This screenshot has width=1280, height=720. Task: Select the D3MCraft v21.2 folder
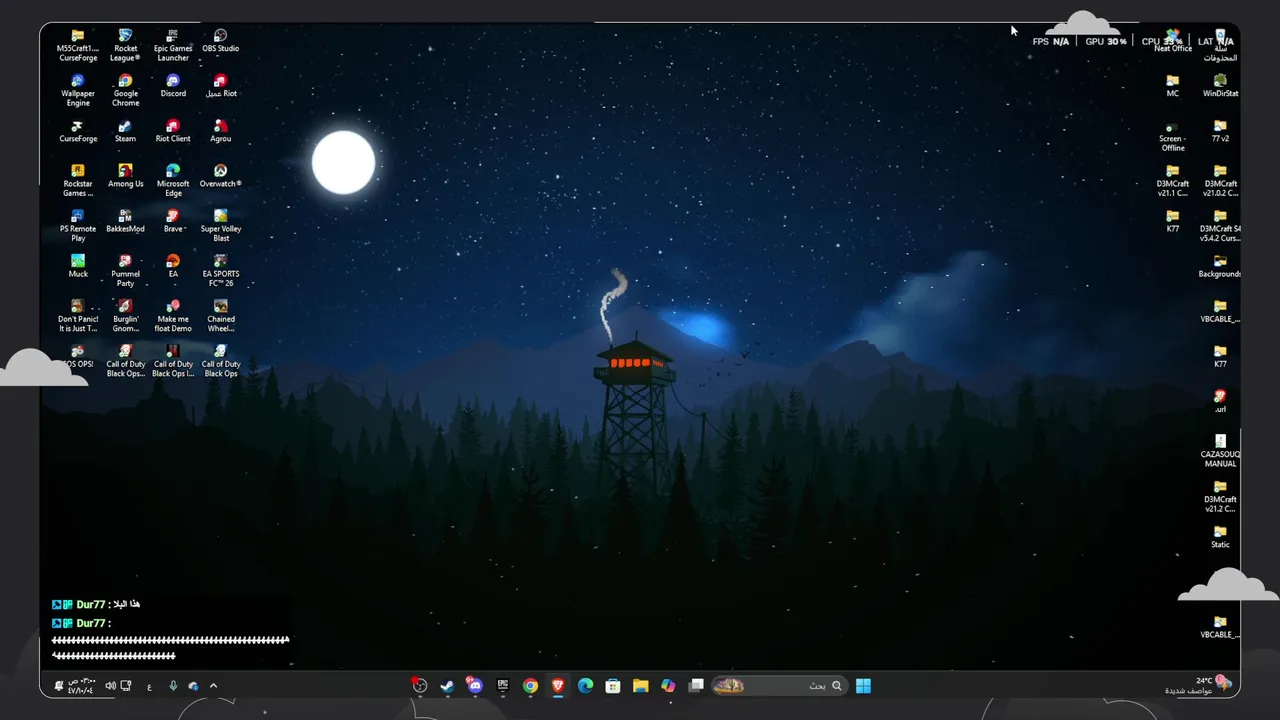(x=1220, y=495)
